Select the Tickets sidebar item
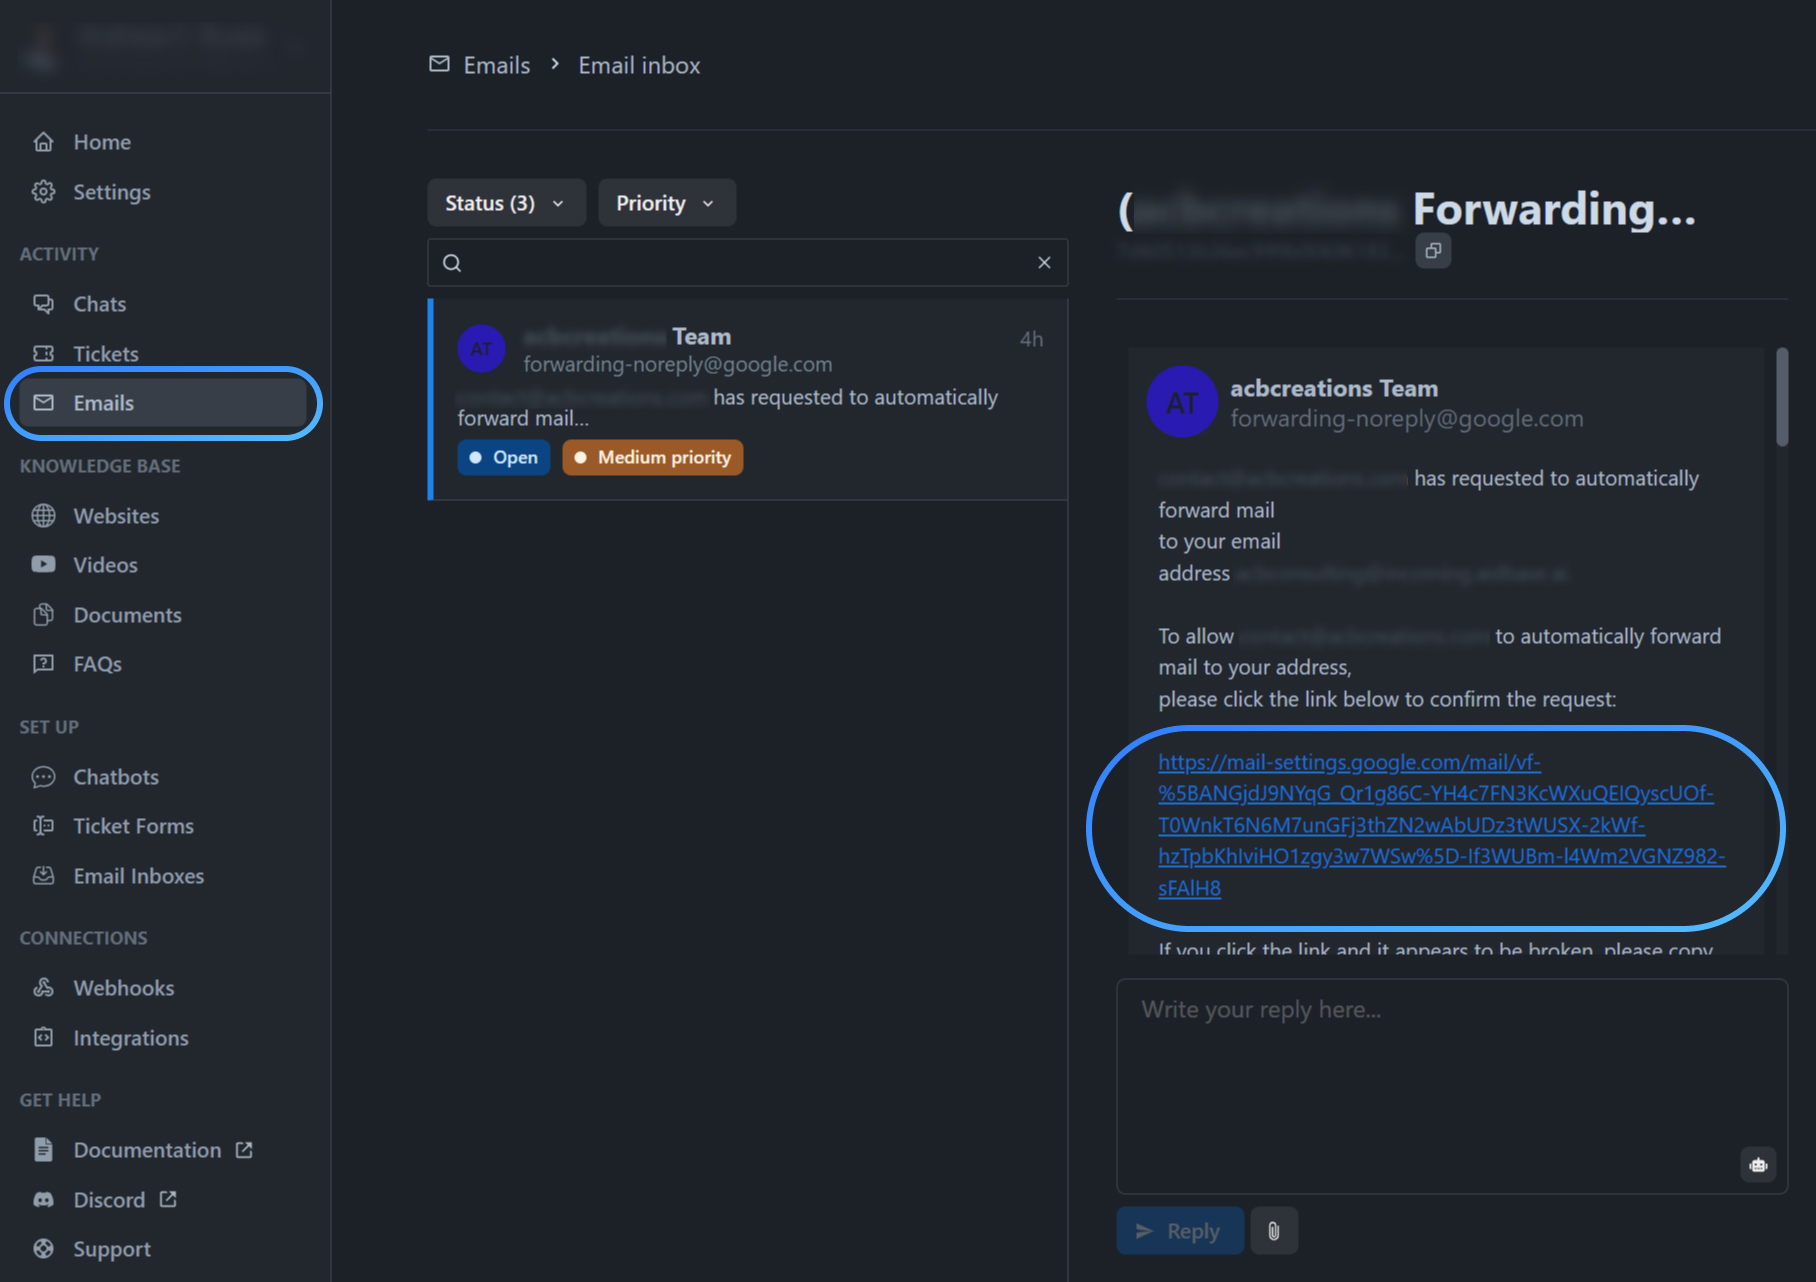 coord(106,353)
